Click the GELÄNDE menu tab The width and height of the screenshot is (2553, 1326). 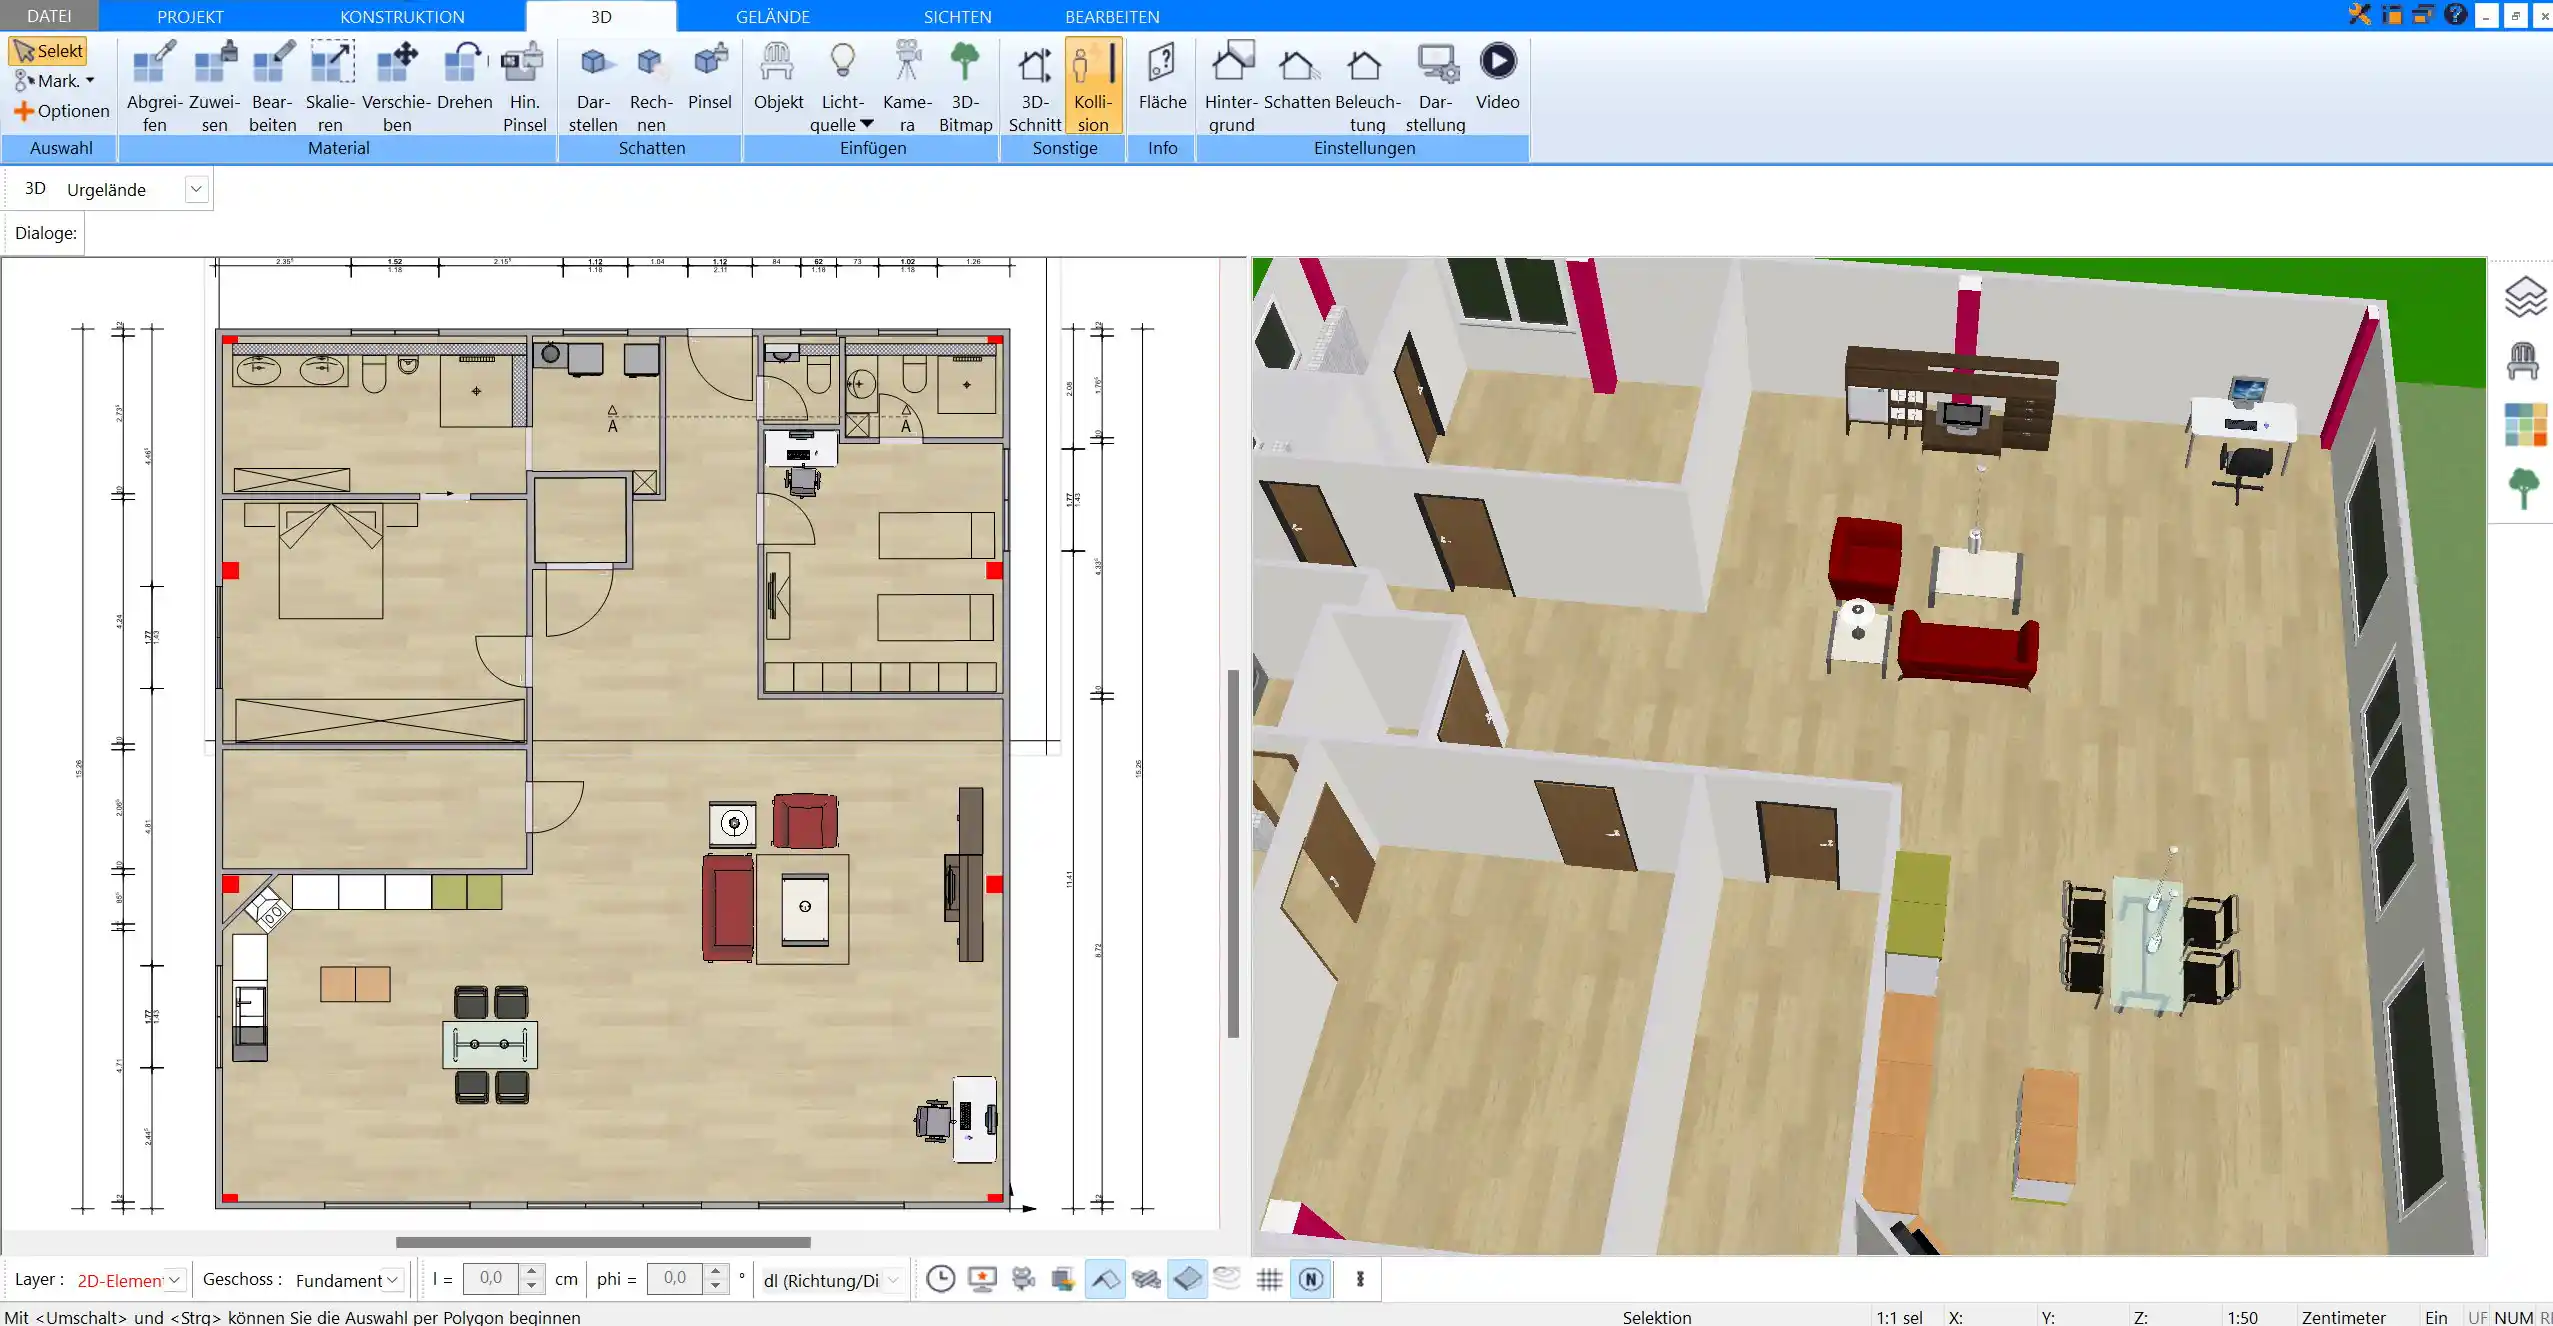pos(772,15)
